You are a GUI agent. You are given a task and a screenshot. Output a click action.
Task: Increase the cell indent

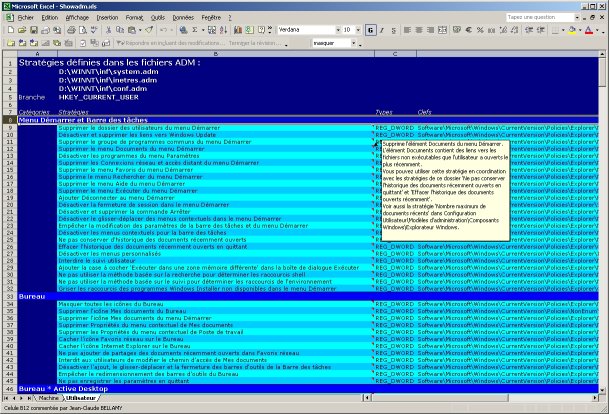coord(540,30)
